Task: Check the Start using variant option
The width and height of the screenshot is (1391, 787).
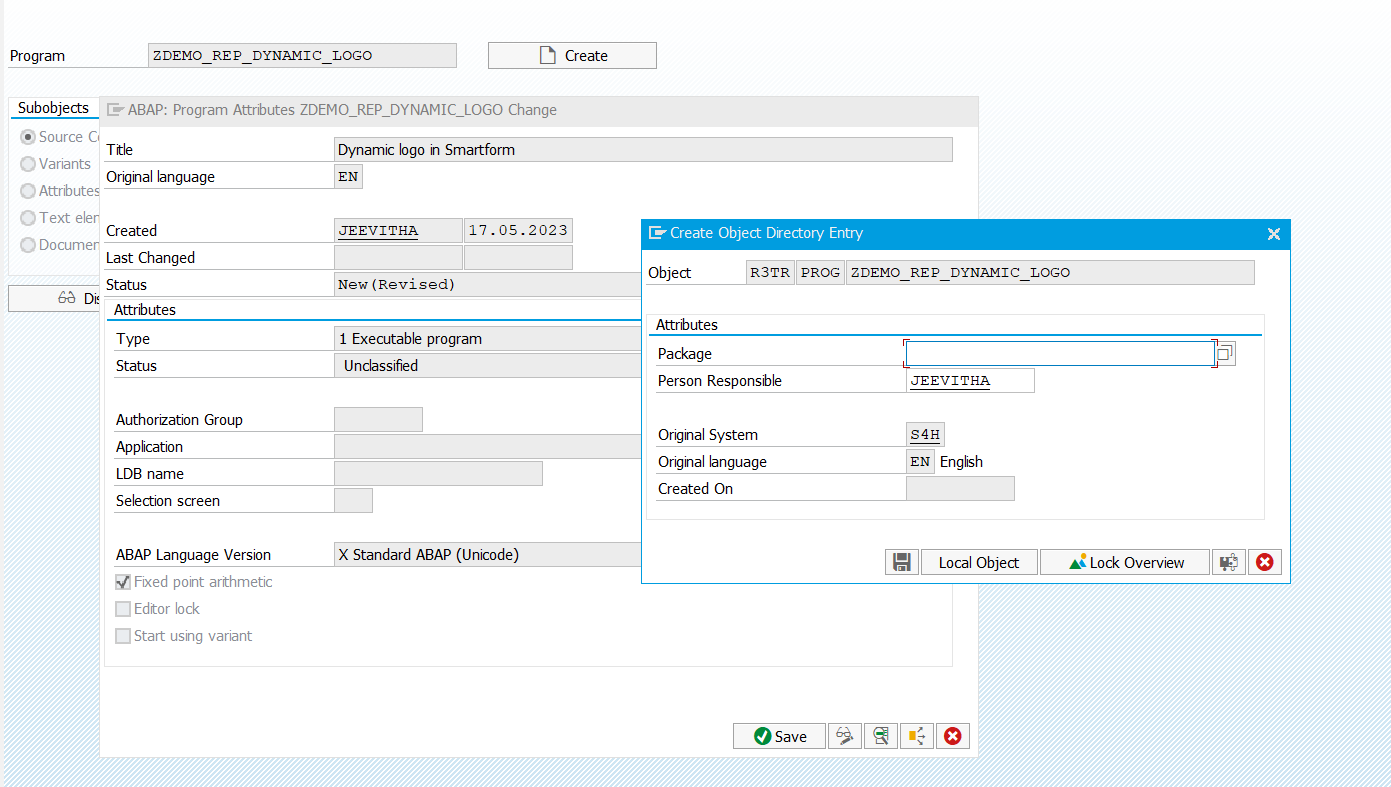Action: pos(123,636)
